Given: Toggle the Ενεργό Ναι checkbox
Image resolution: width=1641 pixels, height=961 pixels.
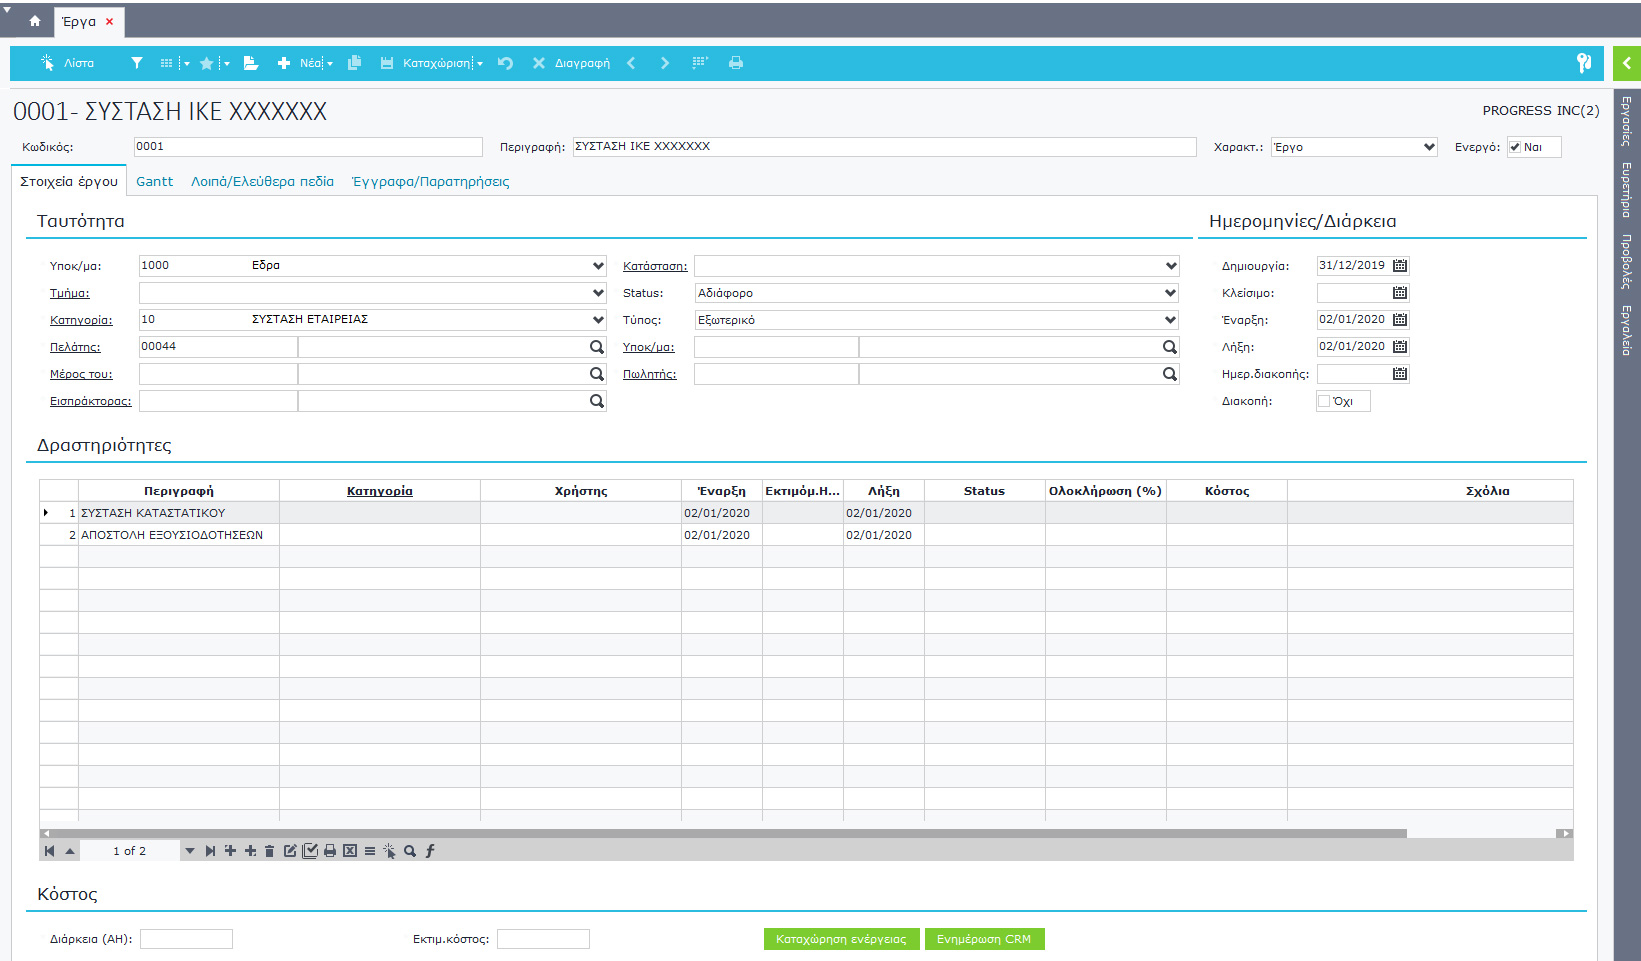Looking at the screenshot, I should pyautogui.click(x=1515, y=147).
